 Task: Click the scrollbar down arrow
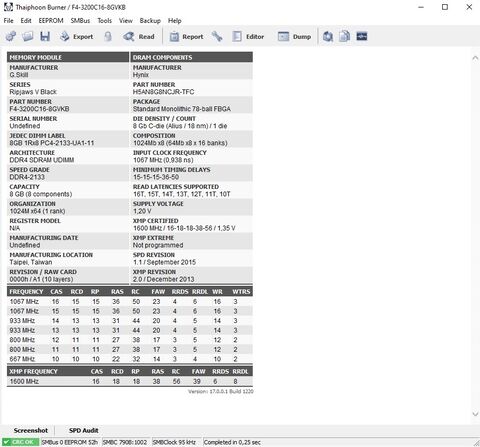click(x=475, y=414)
